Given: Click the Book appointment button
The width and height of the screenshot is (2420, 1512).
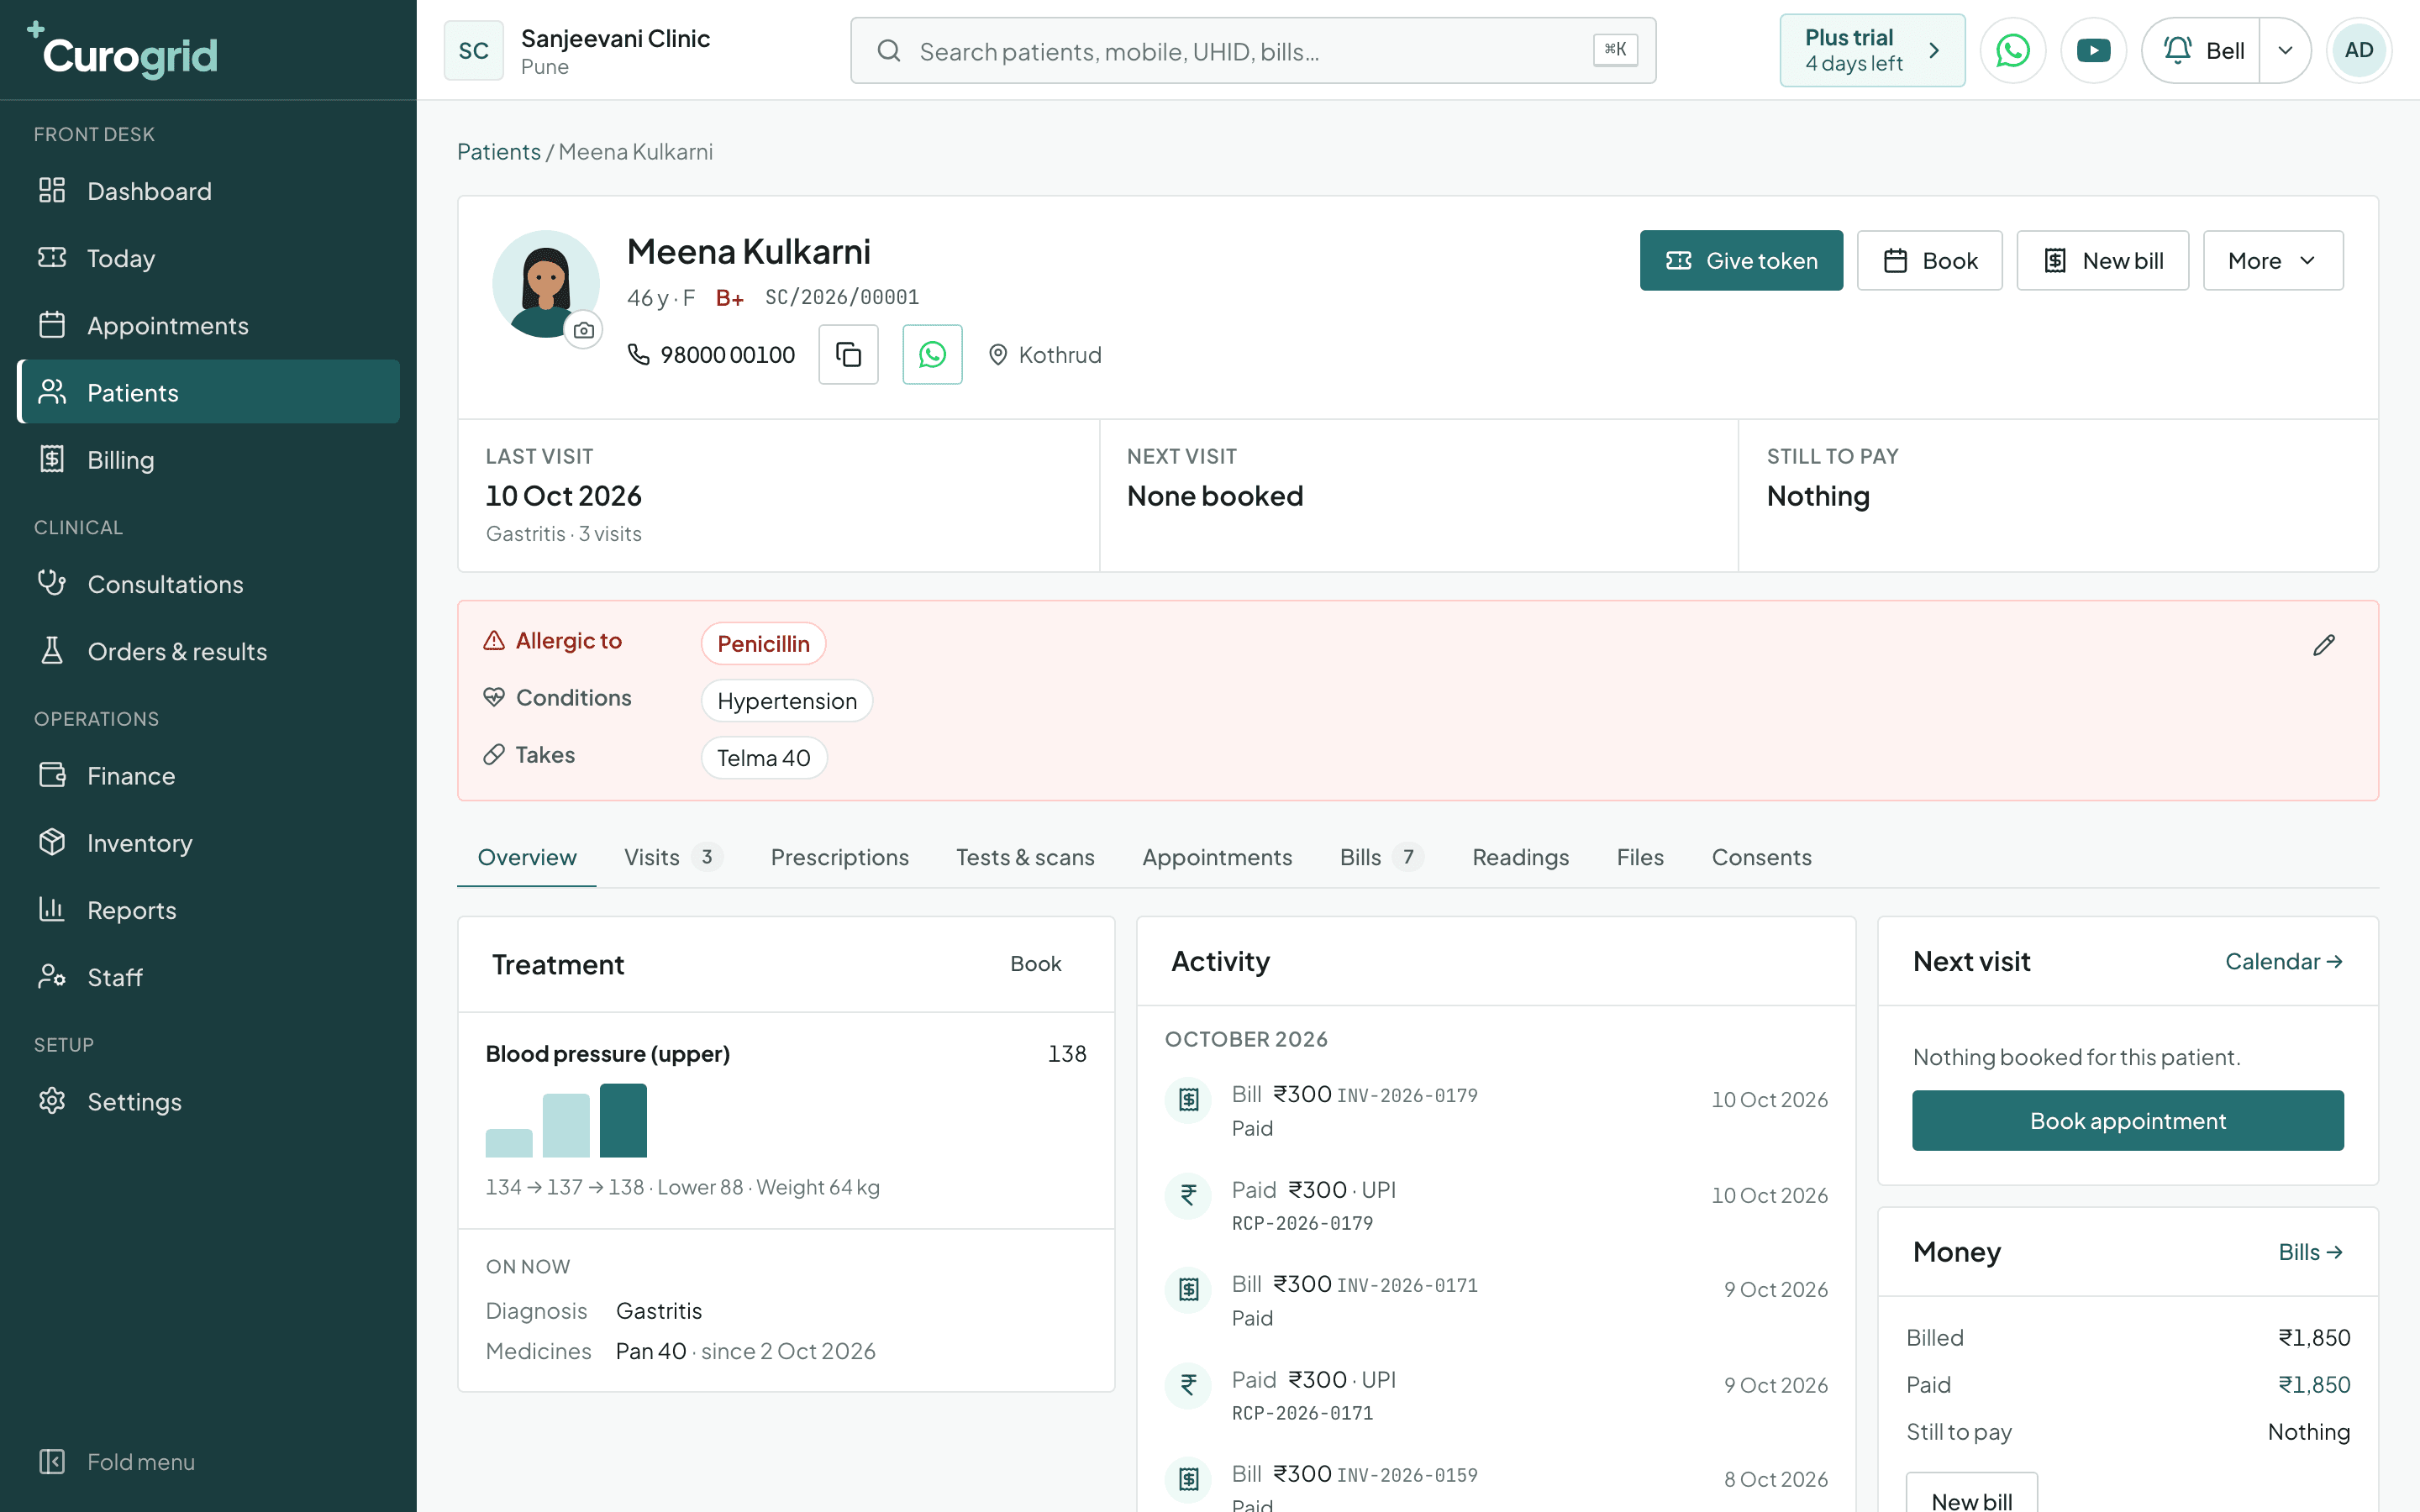Looking at the screenshot, I should pos(2127,1120).
